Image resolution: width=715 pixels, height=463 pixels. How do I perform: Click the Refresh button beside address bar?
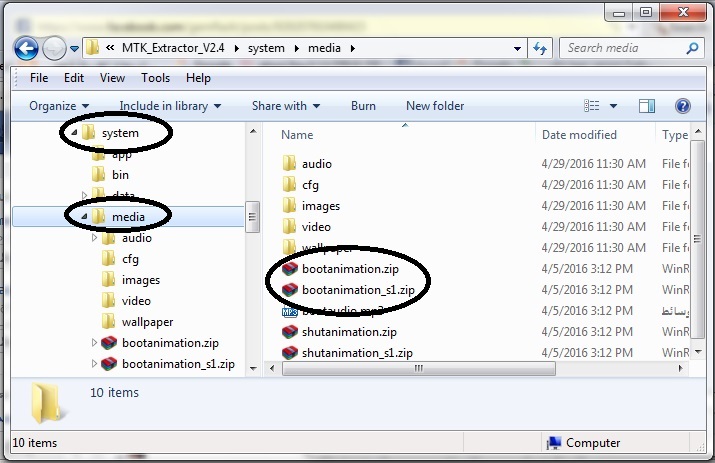[x=540, y=48]
